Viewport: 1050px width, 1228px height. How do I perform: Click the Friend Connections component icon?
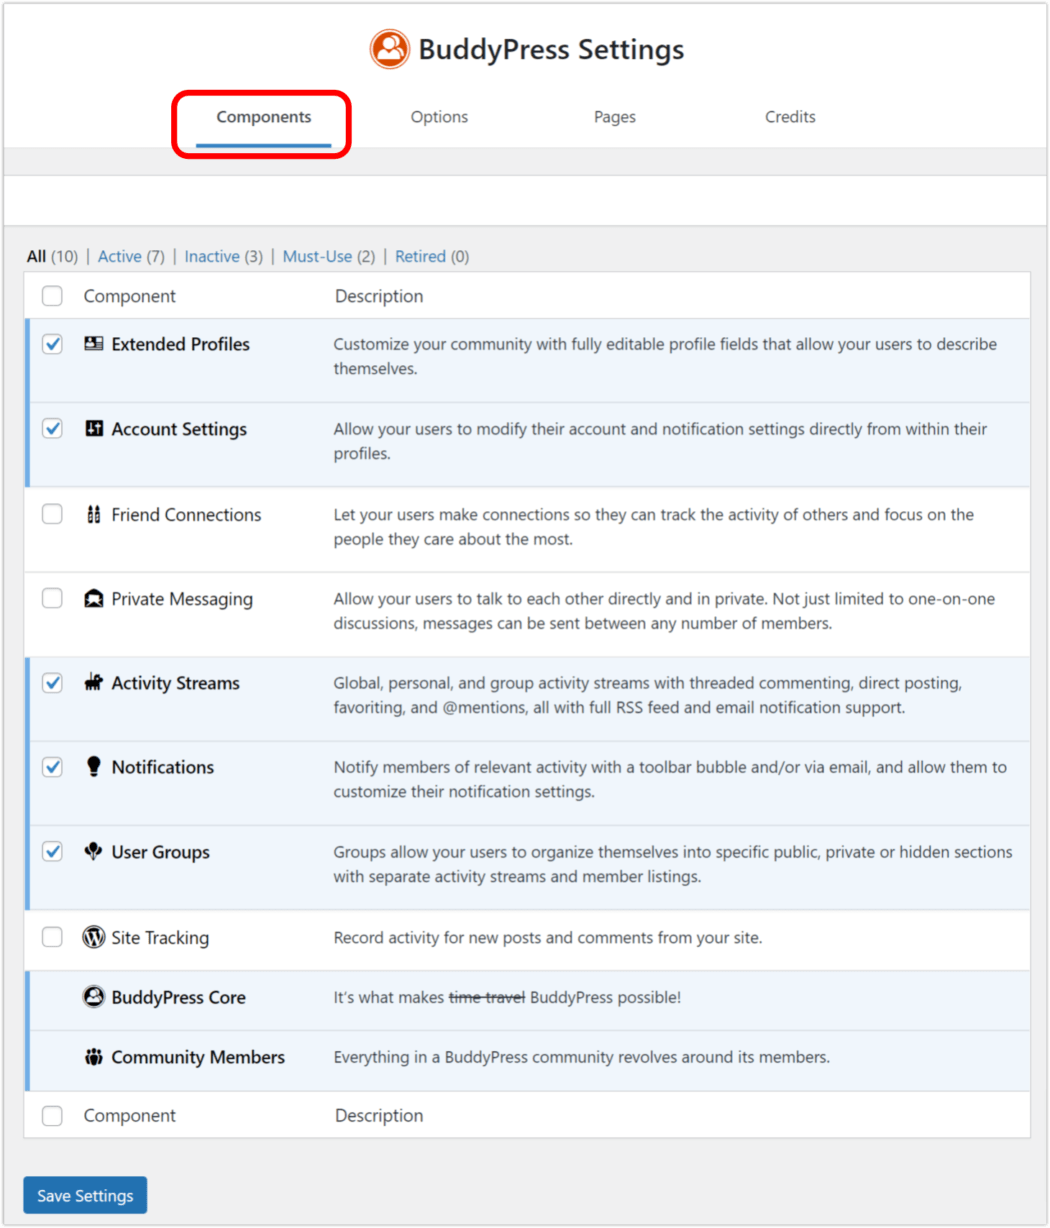[x=94, y=515]
